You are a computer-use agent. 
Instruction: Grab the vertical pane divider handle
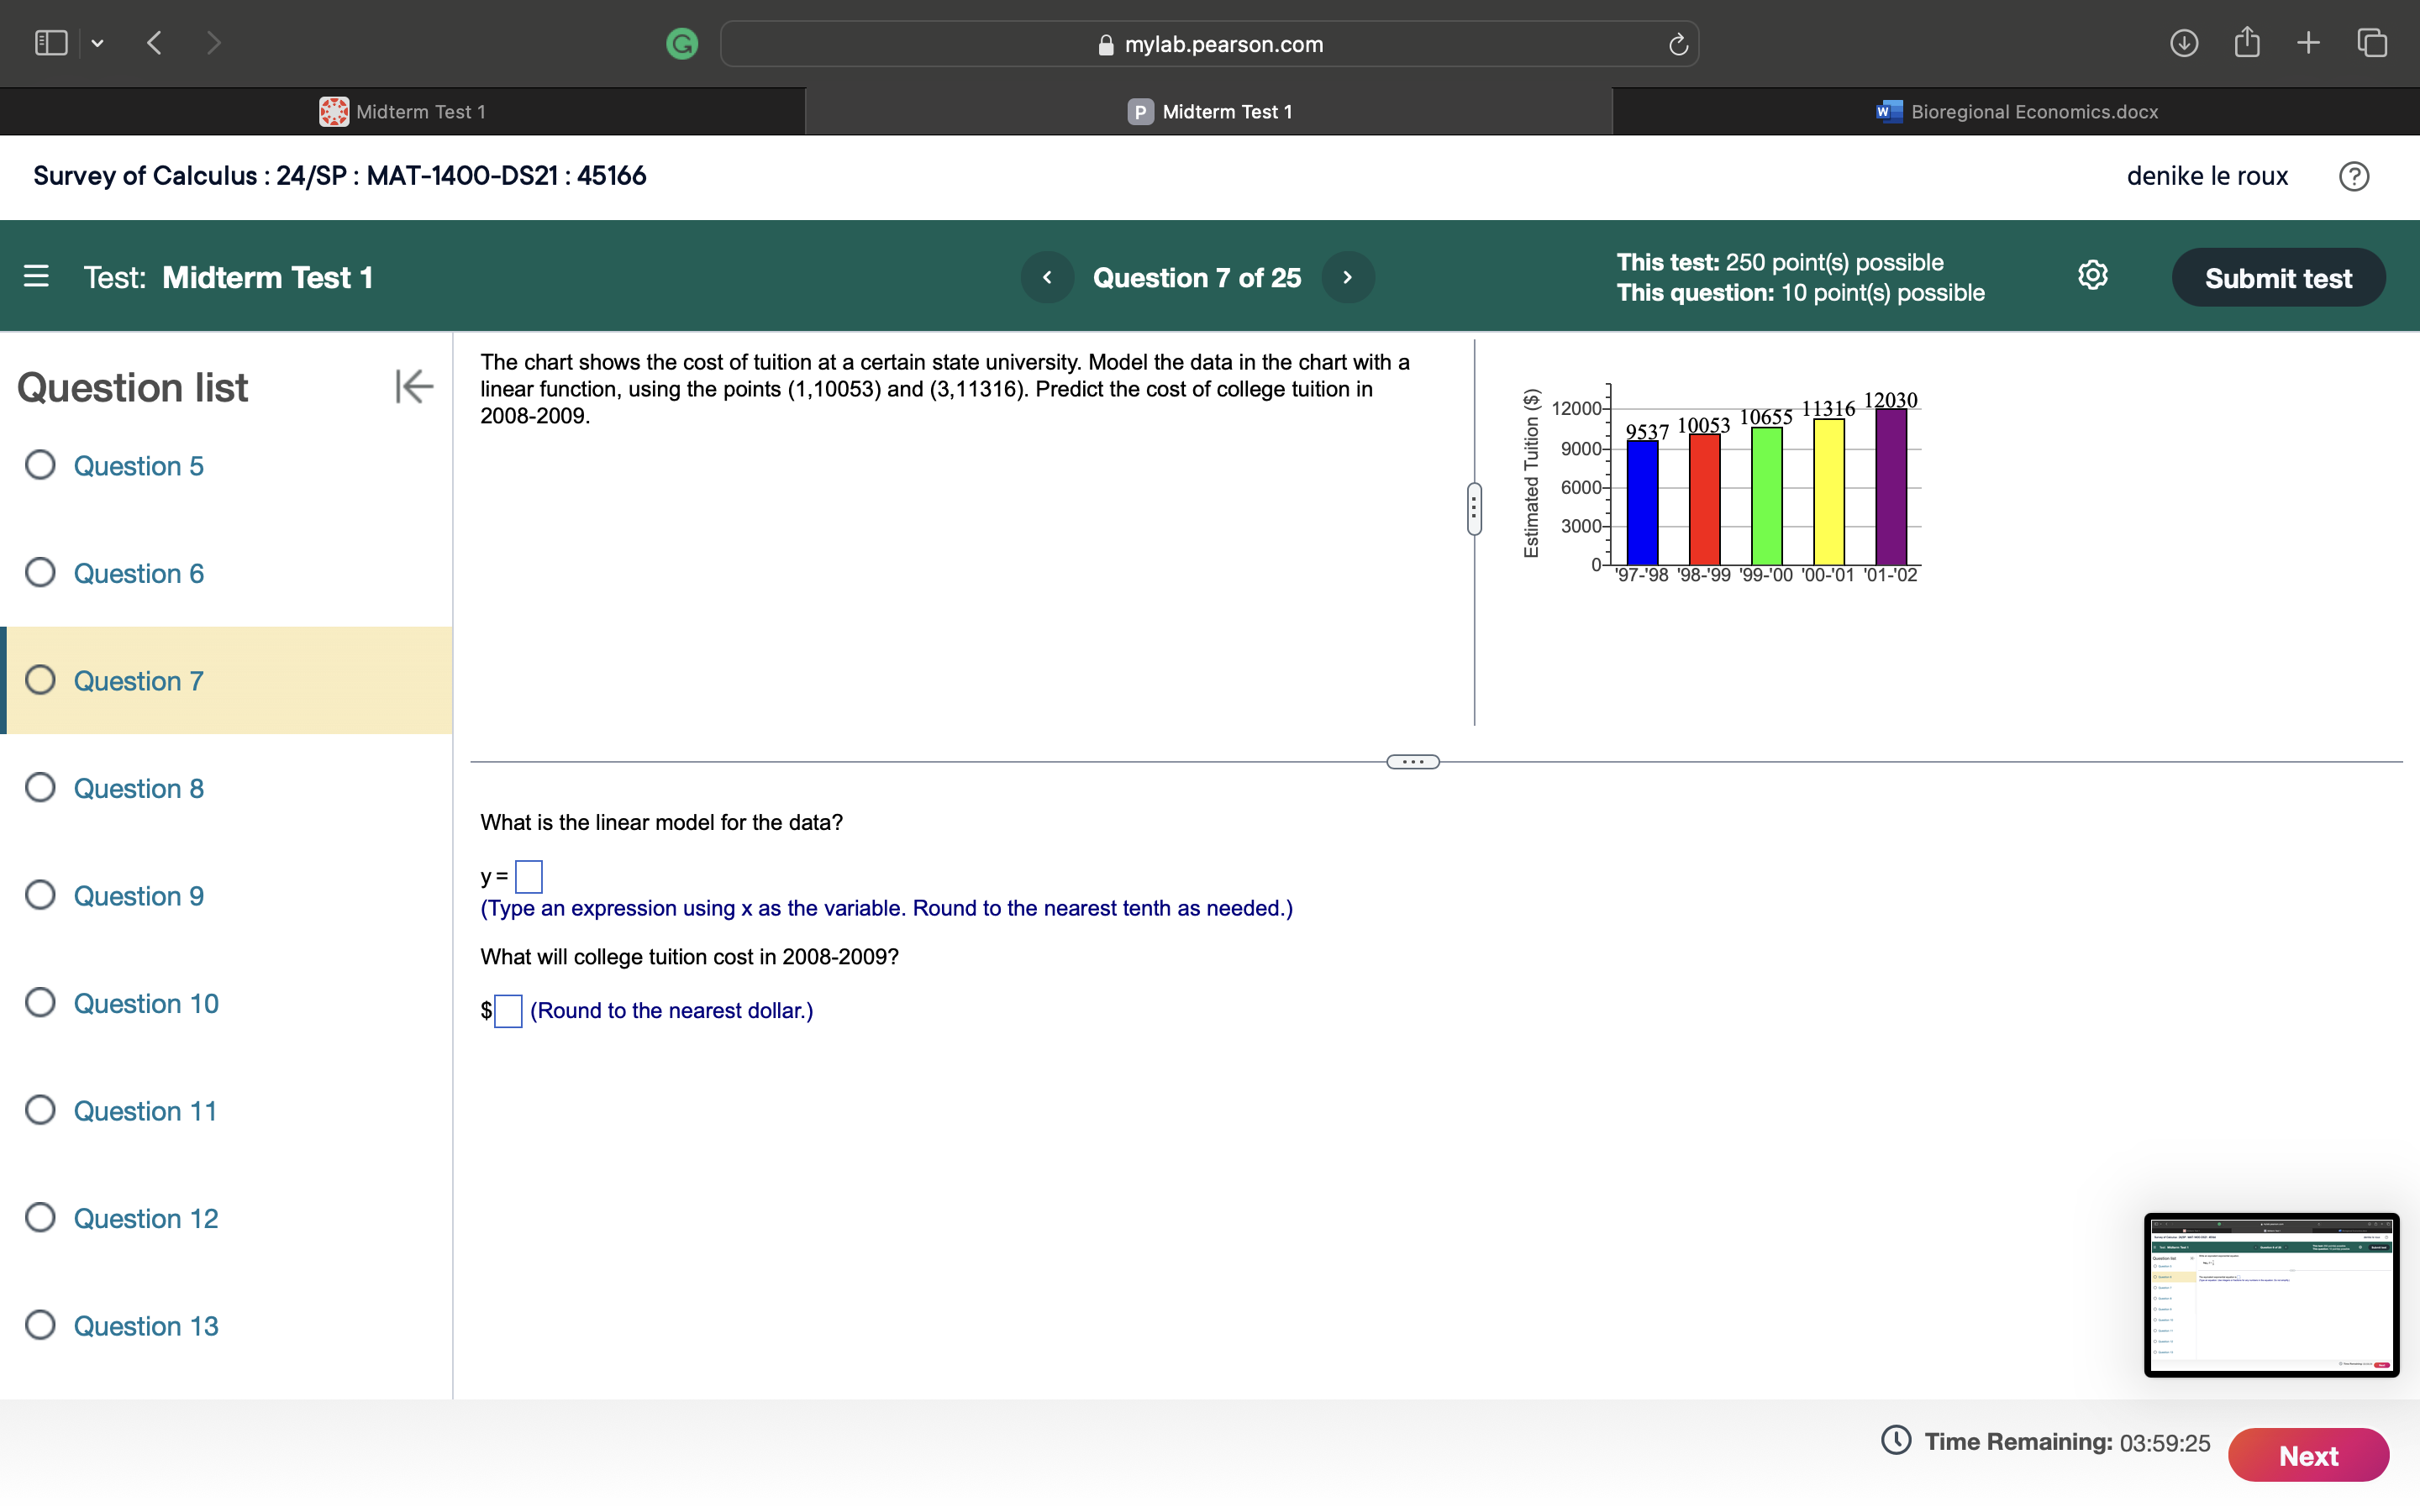(1473, 509)
